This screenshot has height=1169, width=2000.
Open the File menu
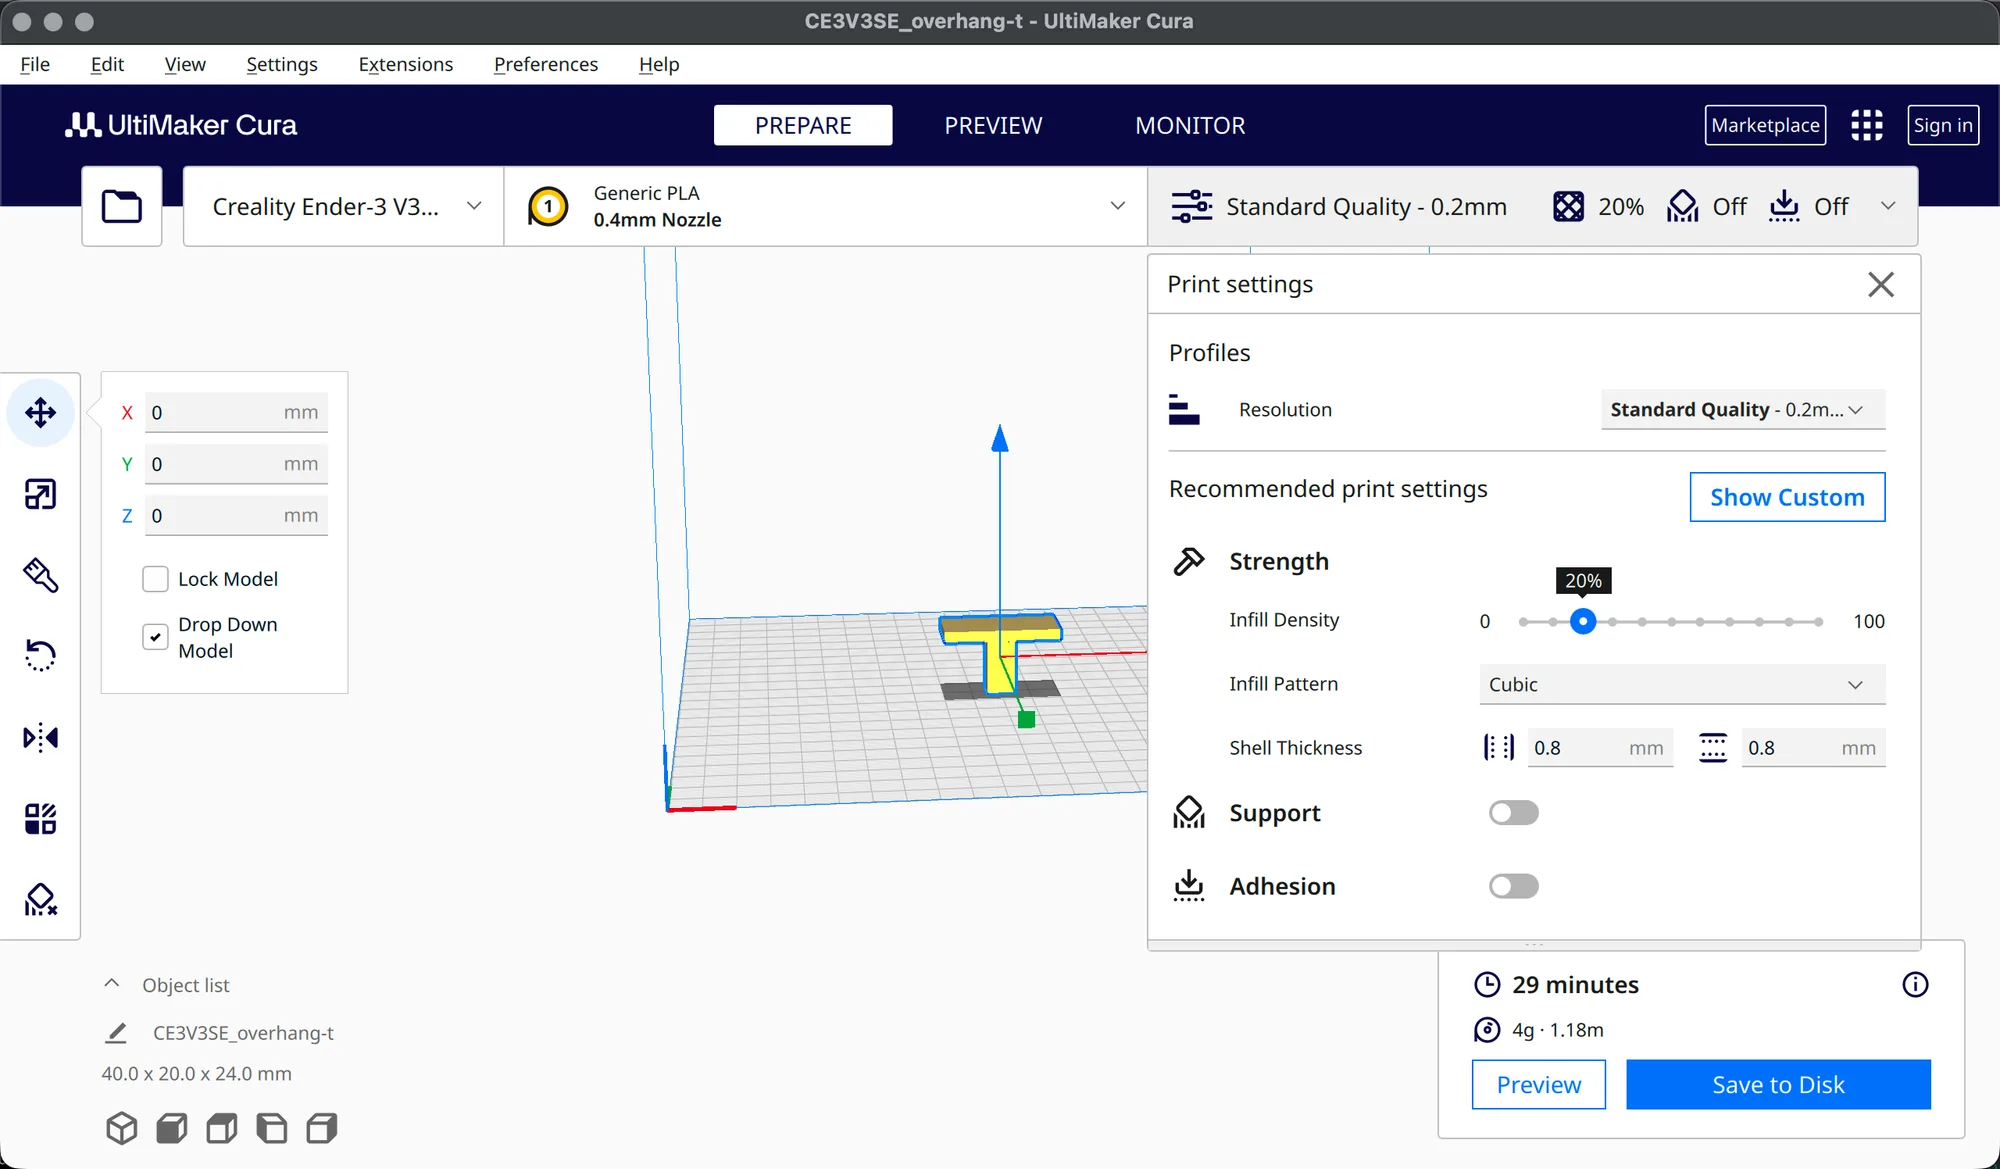pyautogui.click(x=35, y=64)
